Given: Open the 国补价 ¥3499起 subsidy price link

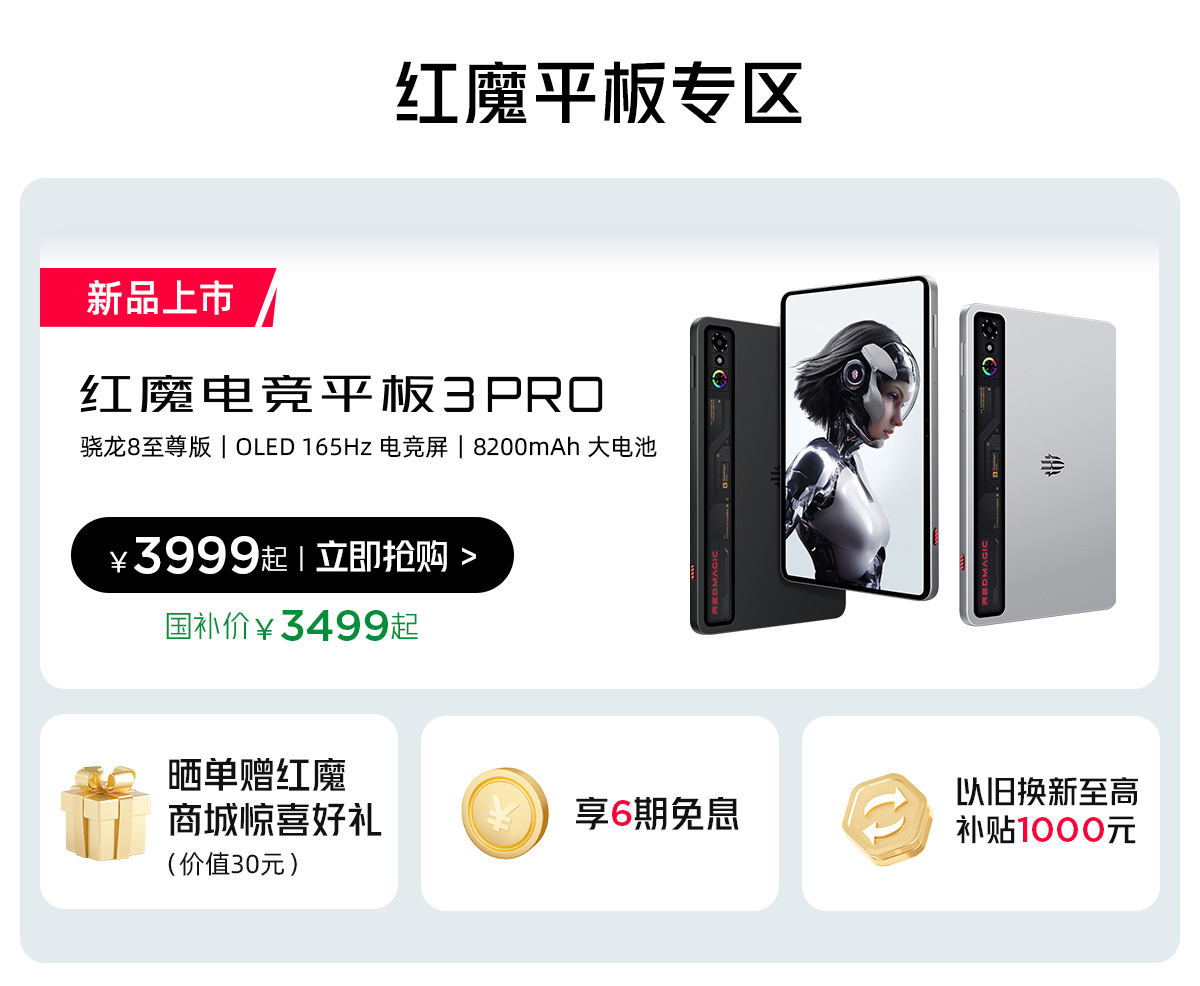Looking at the screenshot, I should (292, 627).
